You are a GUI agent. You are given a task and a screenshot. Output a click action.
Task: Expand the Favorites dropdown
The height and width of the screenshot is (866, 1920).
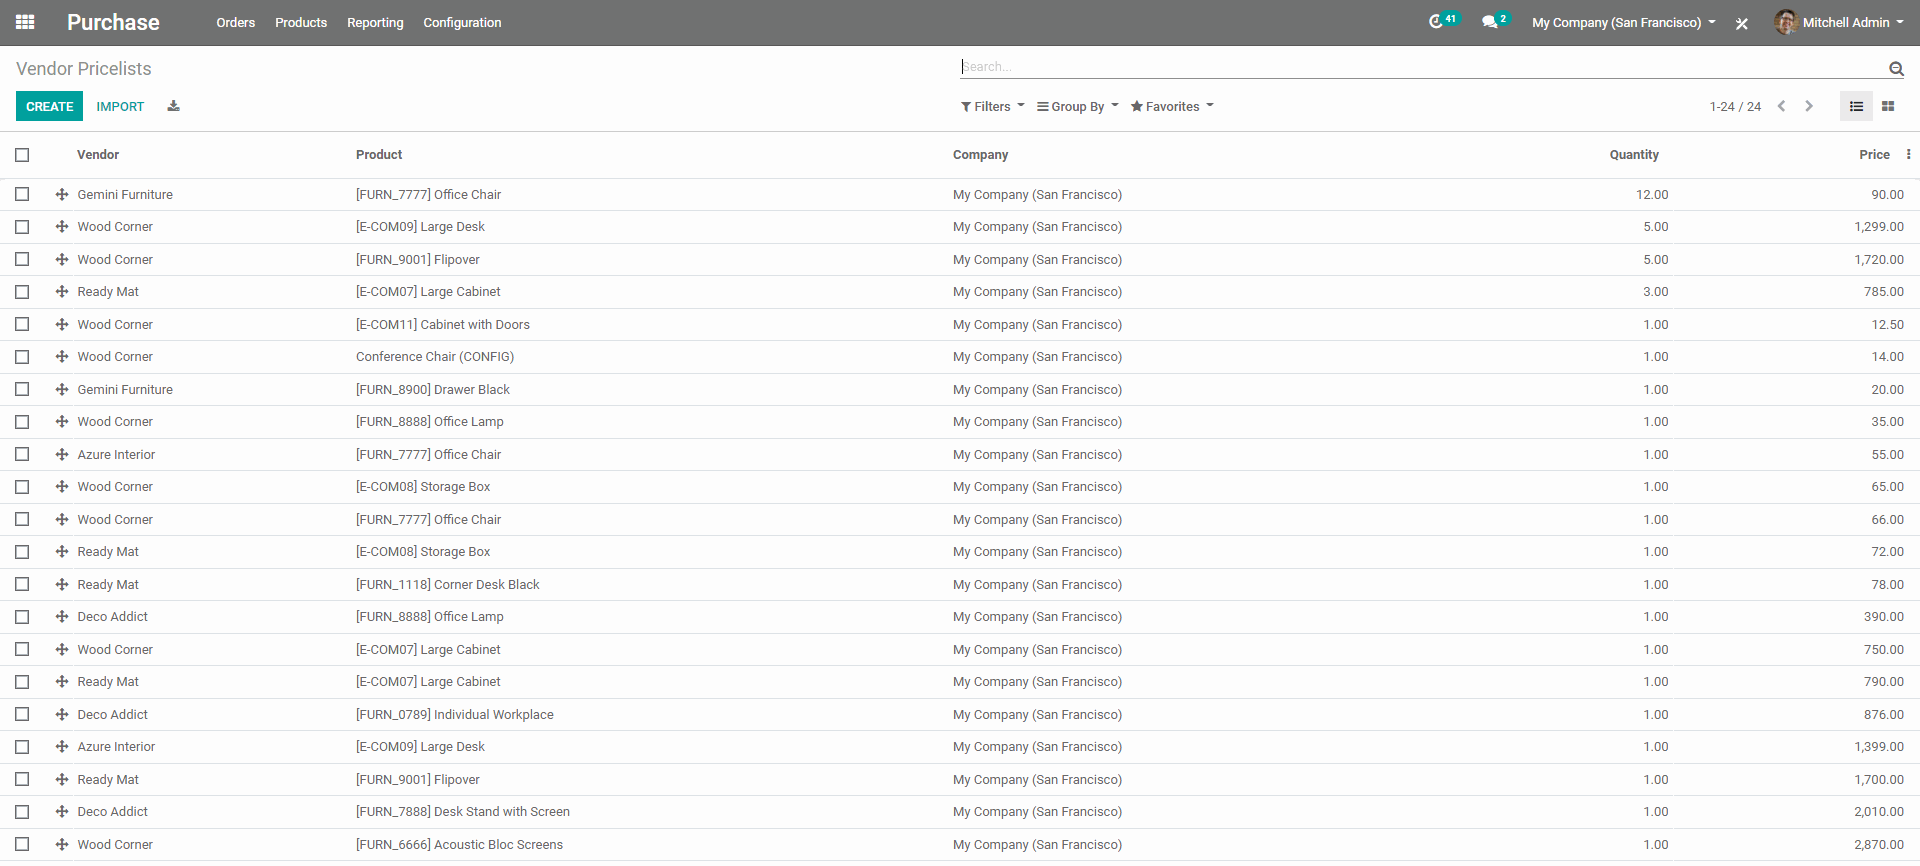click(x=1172, y=106)
